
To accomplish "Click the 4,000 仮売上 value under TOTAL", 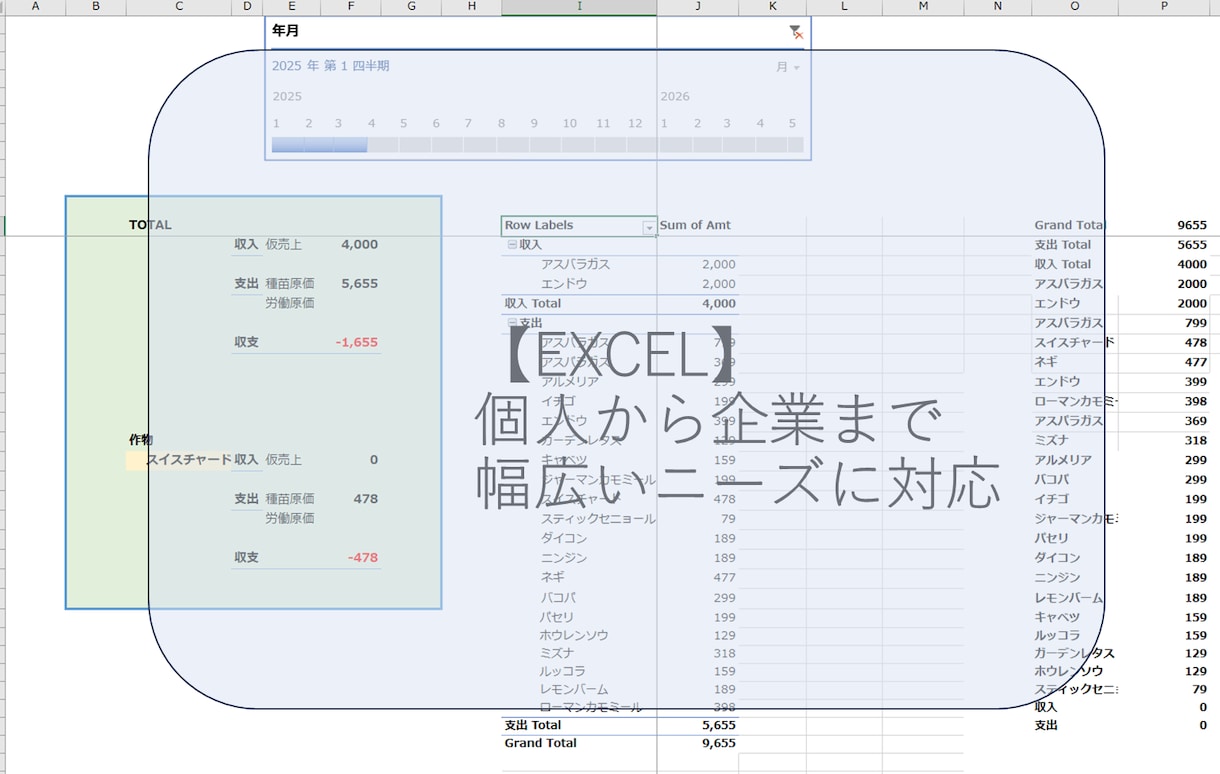I will point(359,244).
